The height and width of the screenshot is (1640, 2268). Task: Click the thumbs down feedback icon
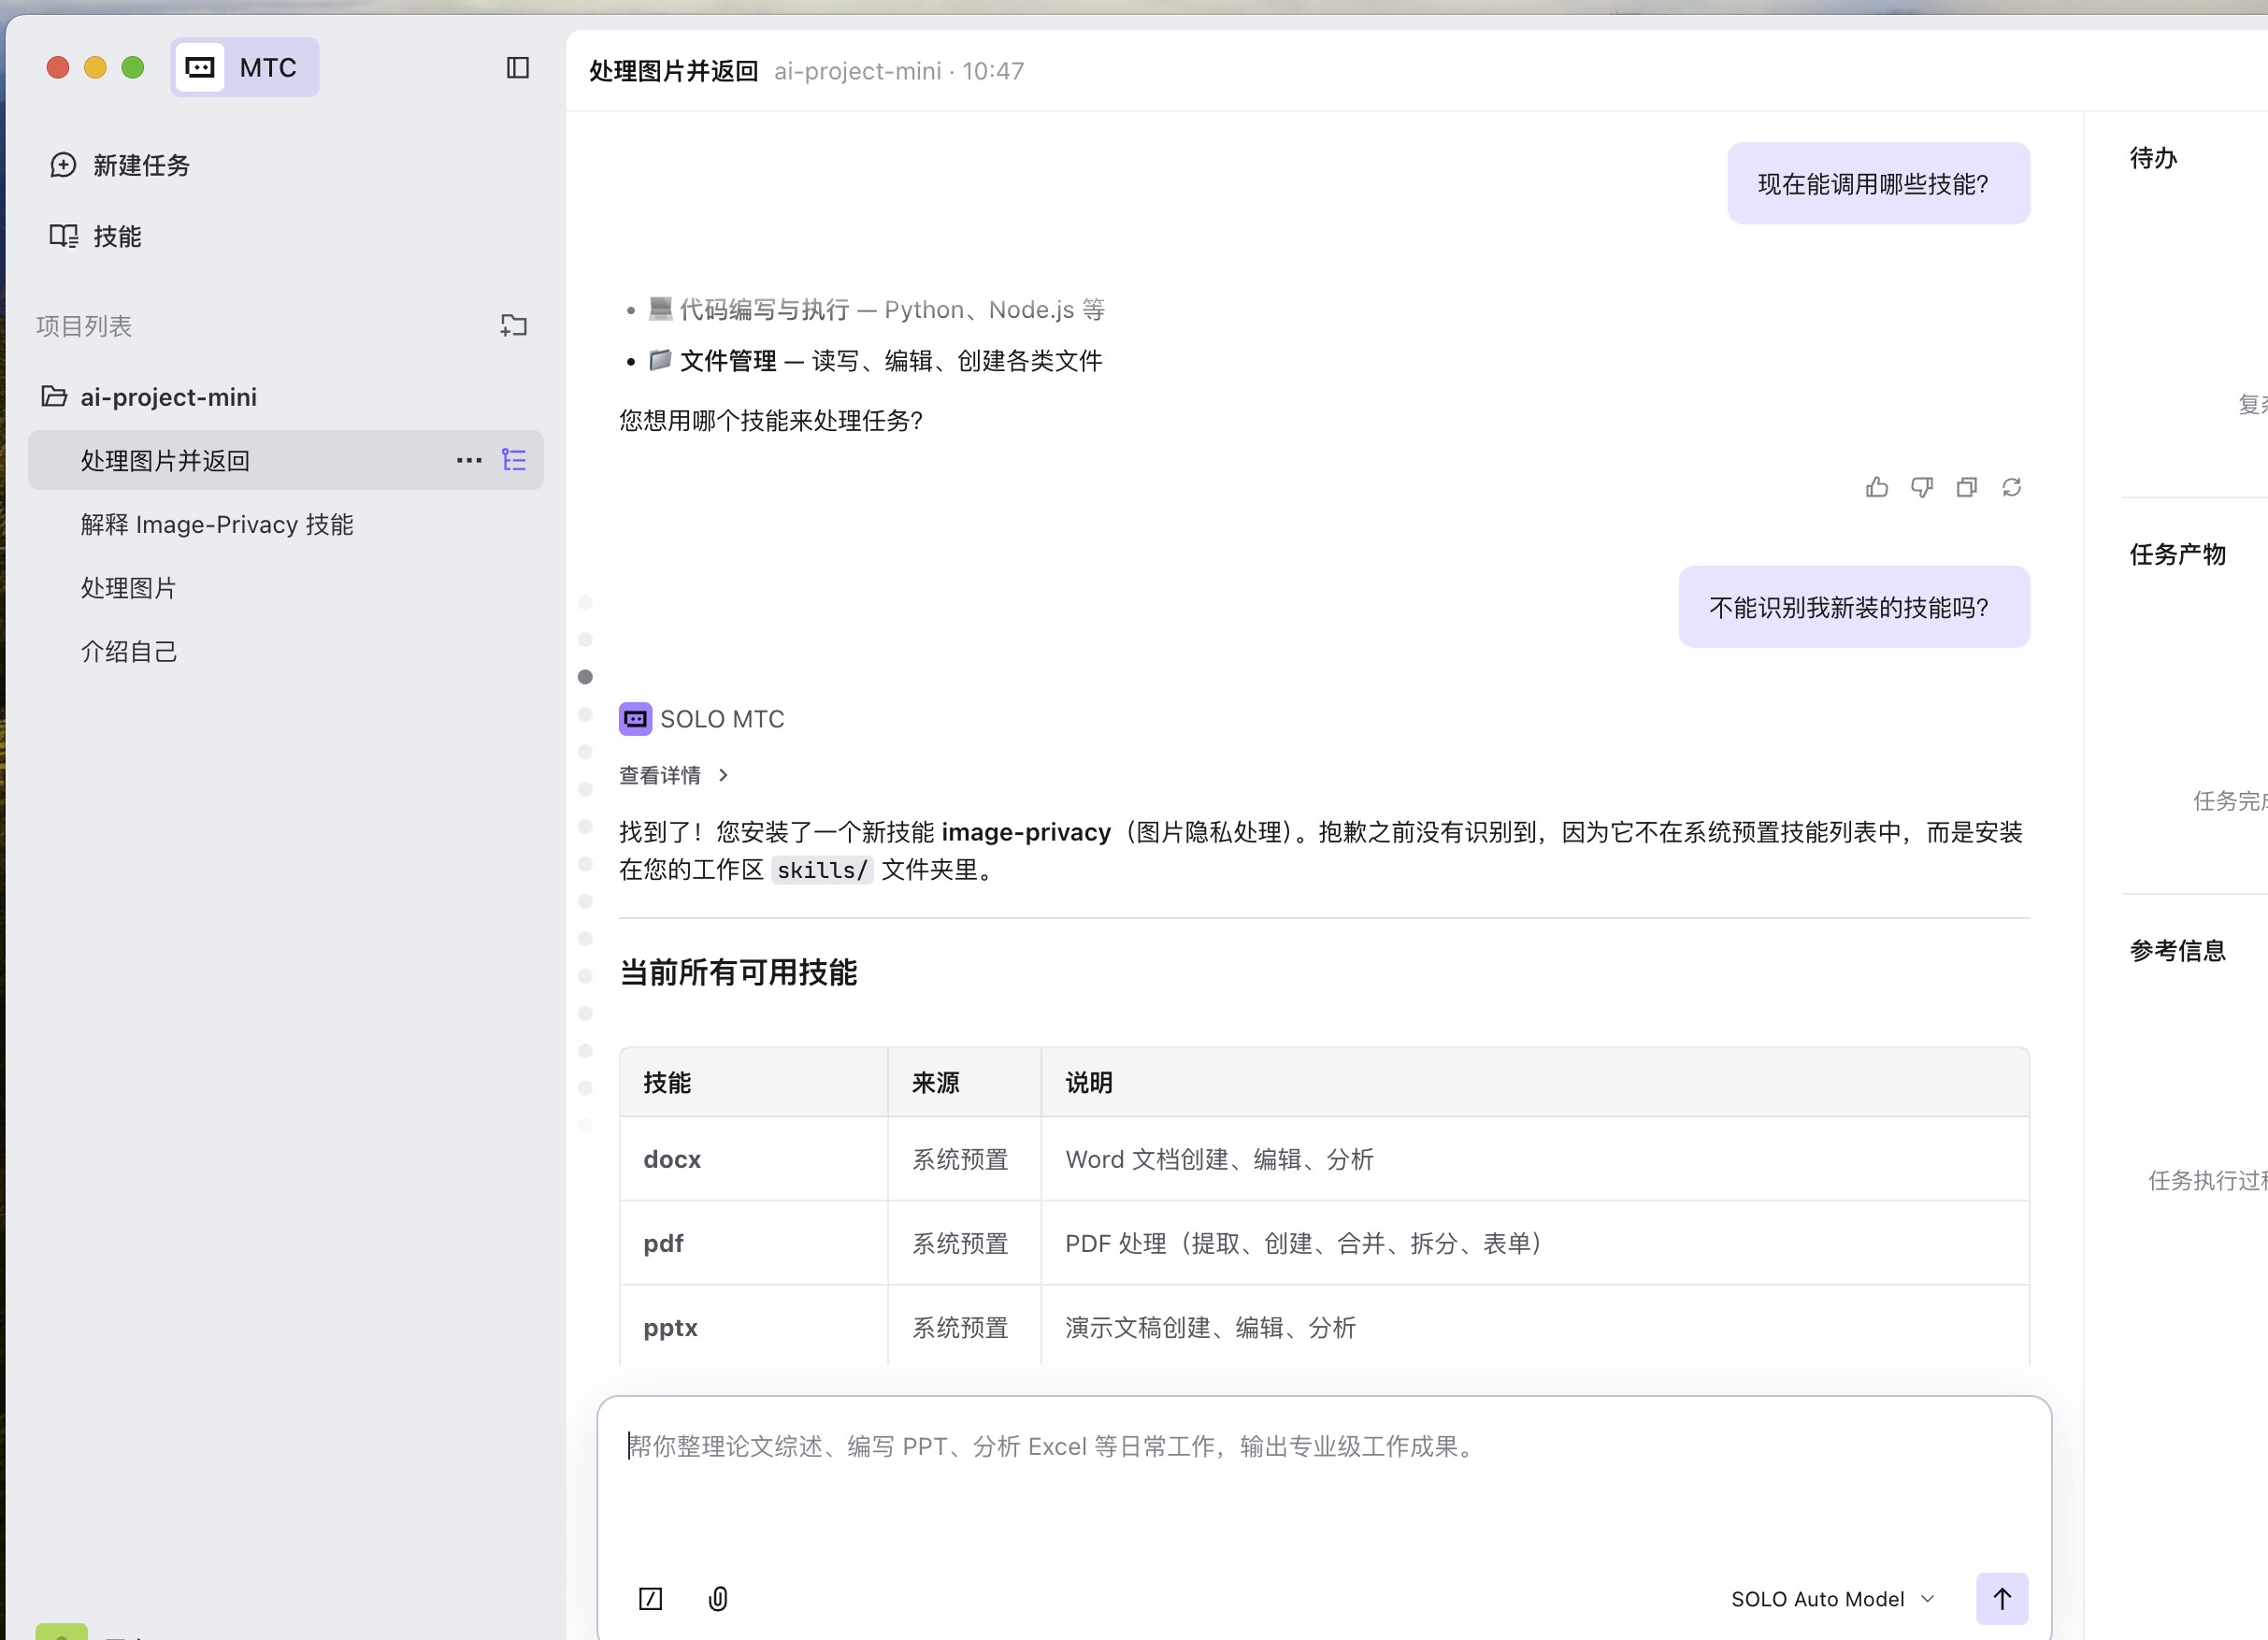pos(1921,487)
